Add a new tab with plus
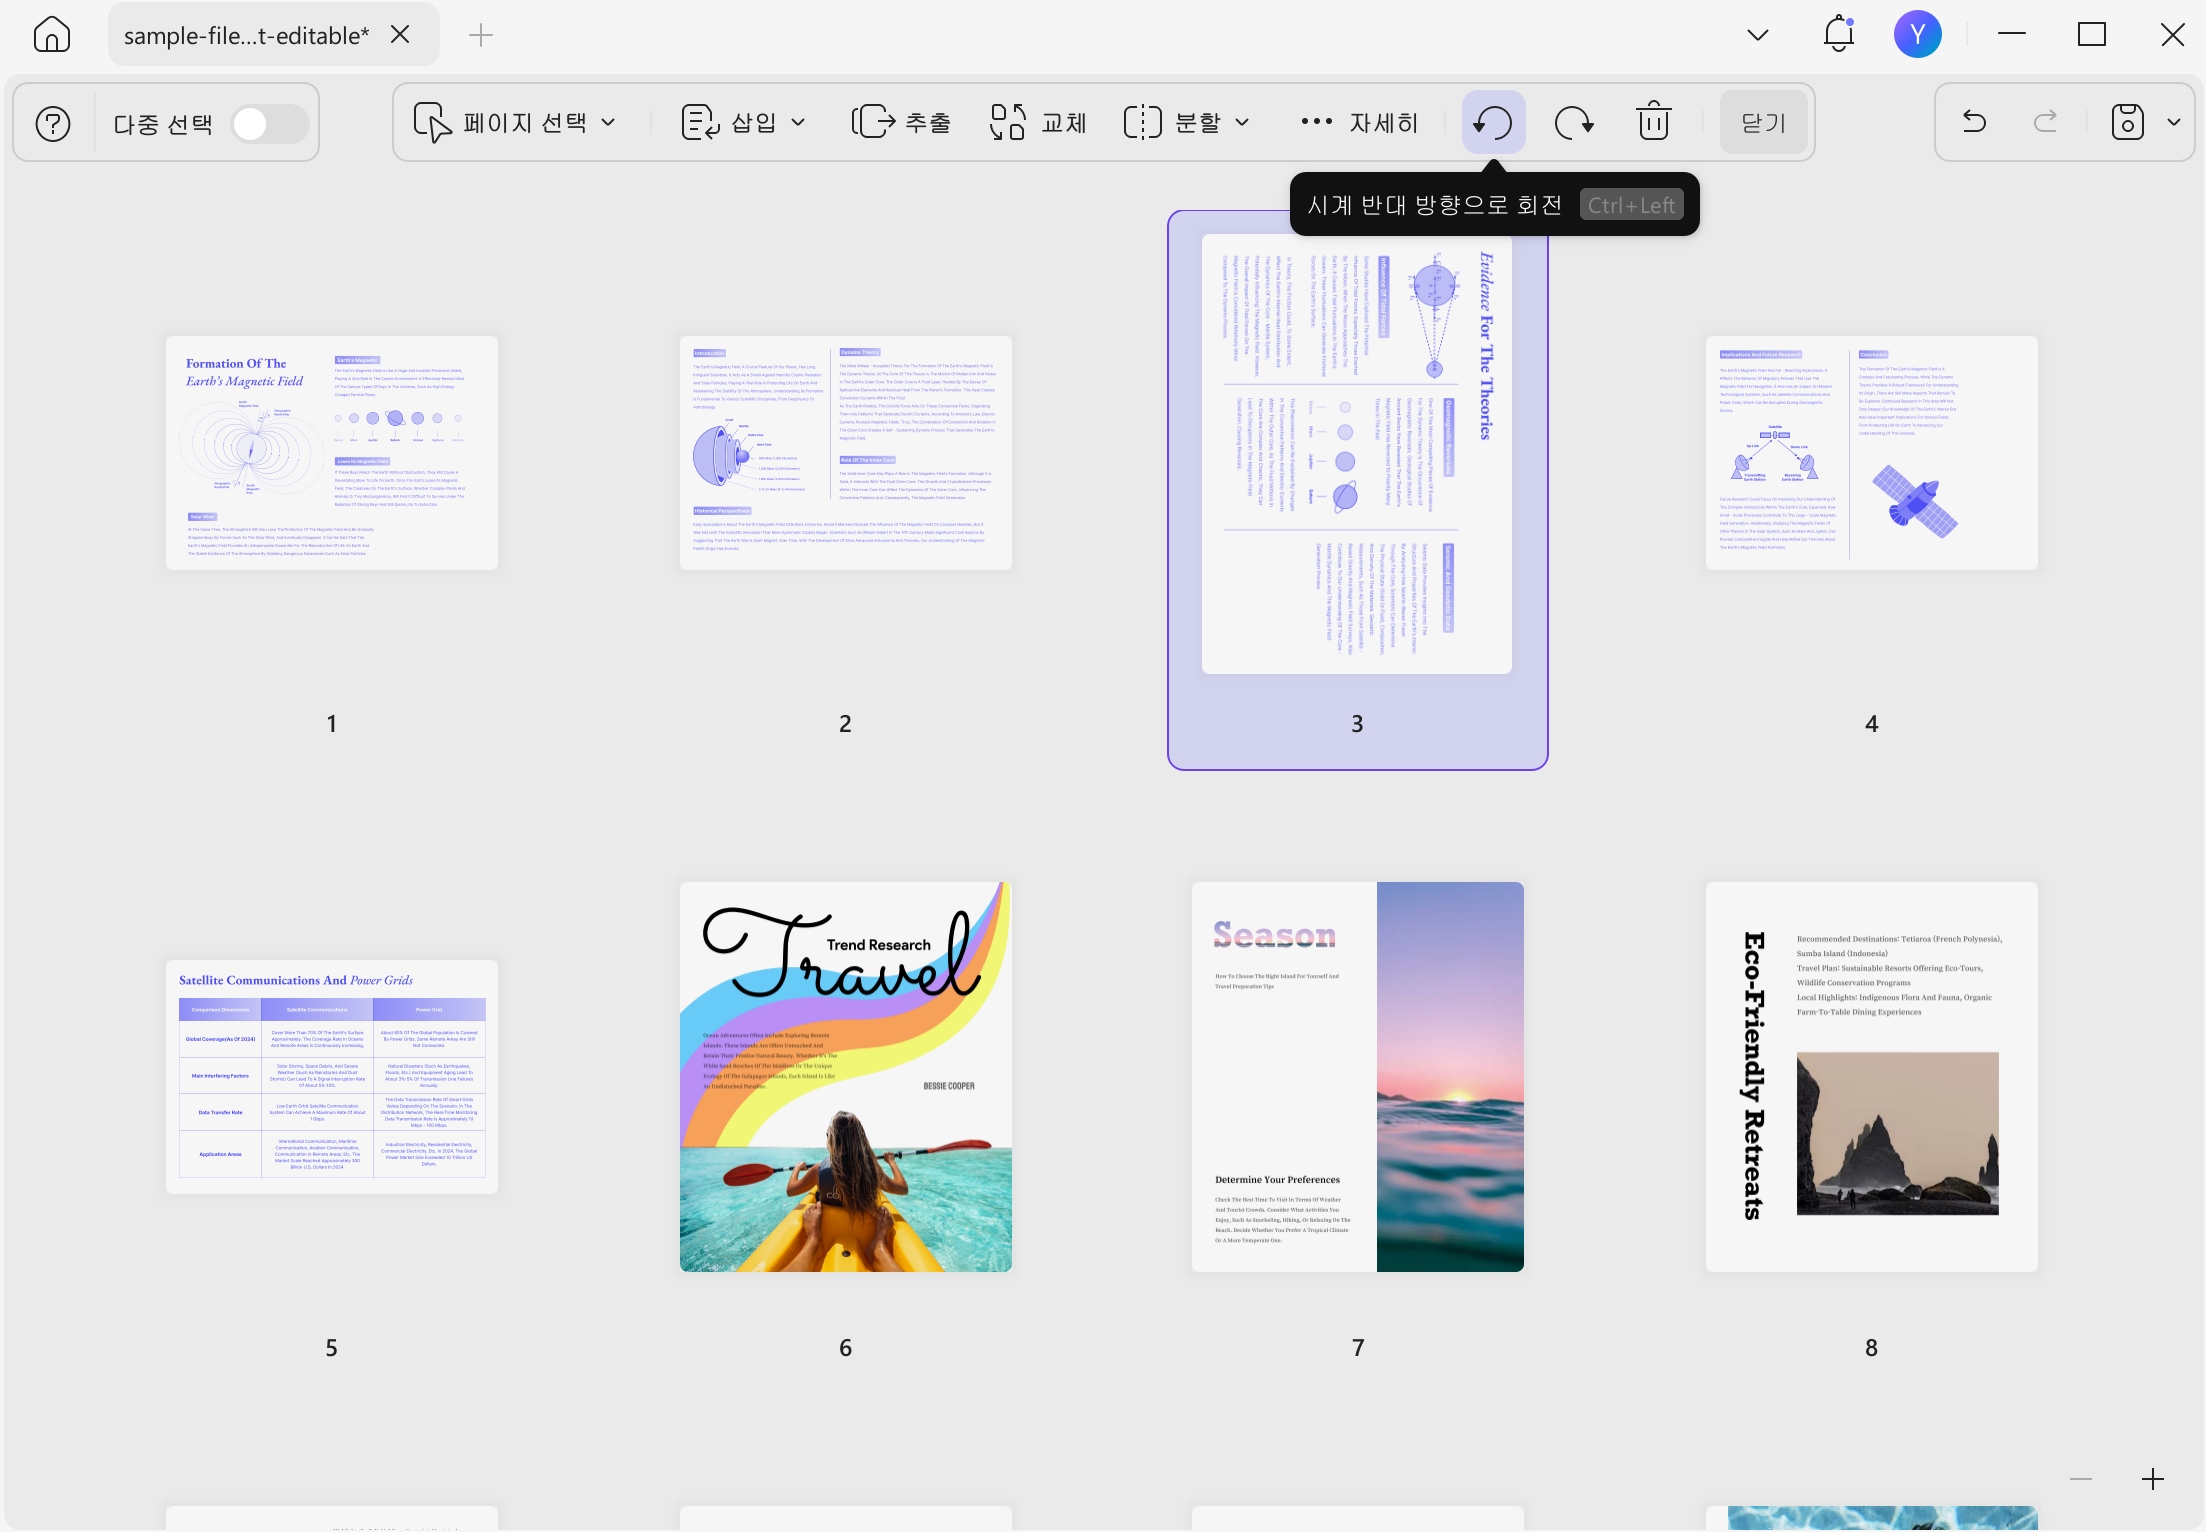The width and height of the screenshot is (2206, 1532). pyautogui.click(x=481, y=35)
